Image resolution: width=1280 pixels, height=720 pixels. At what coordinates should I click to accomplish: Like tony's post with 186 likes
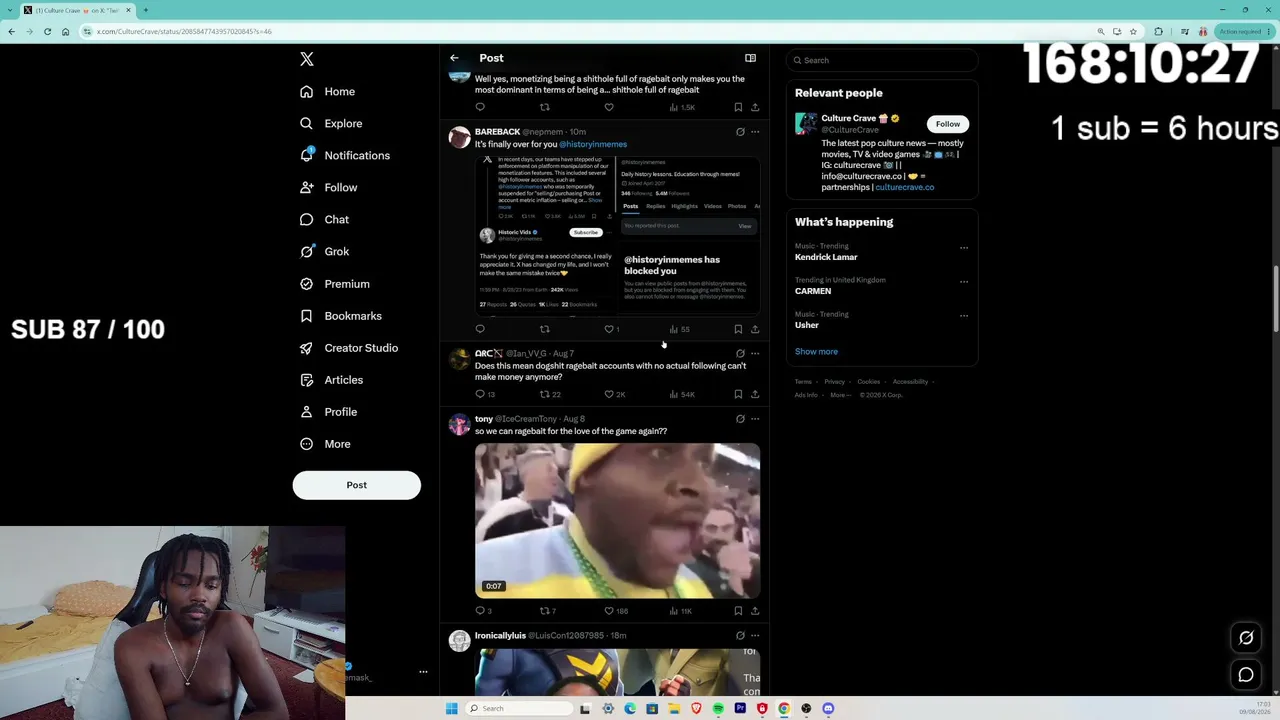pyautogui.click(x=609, y=611)
